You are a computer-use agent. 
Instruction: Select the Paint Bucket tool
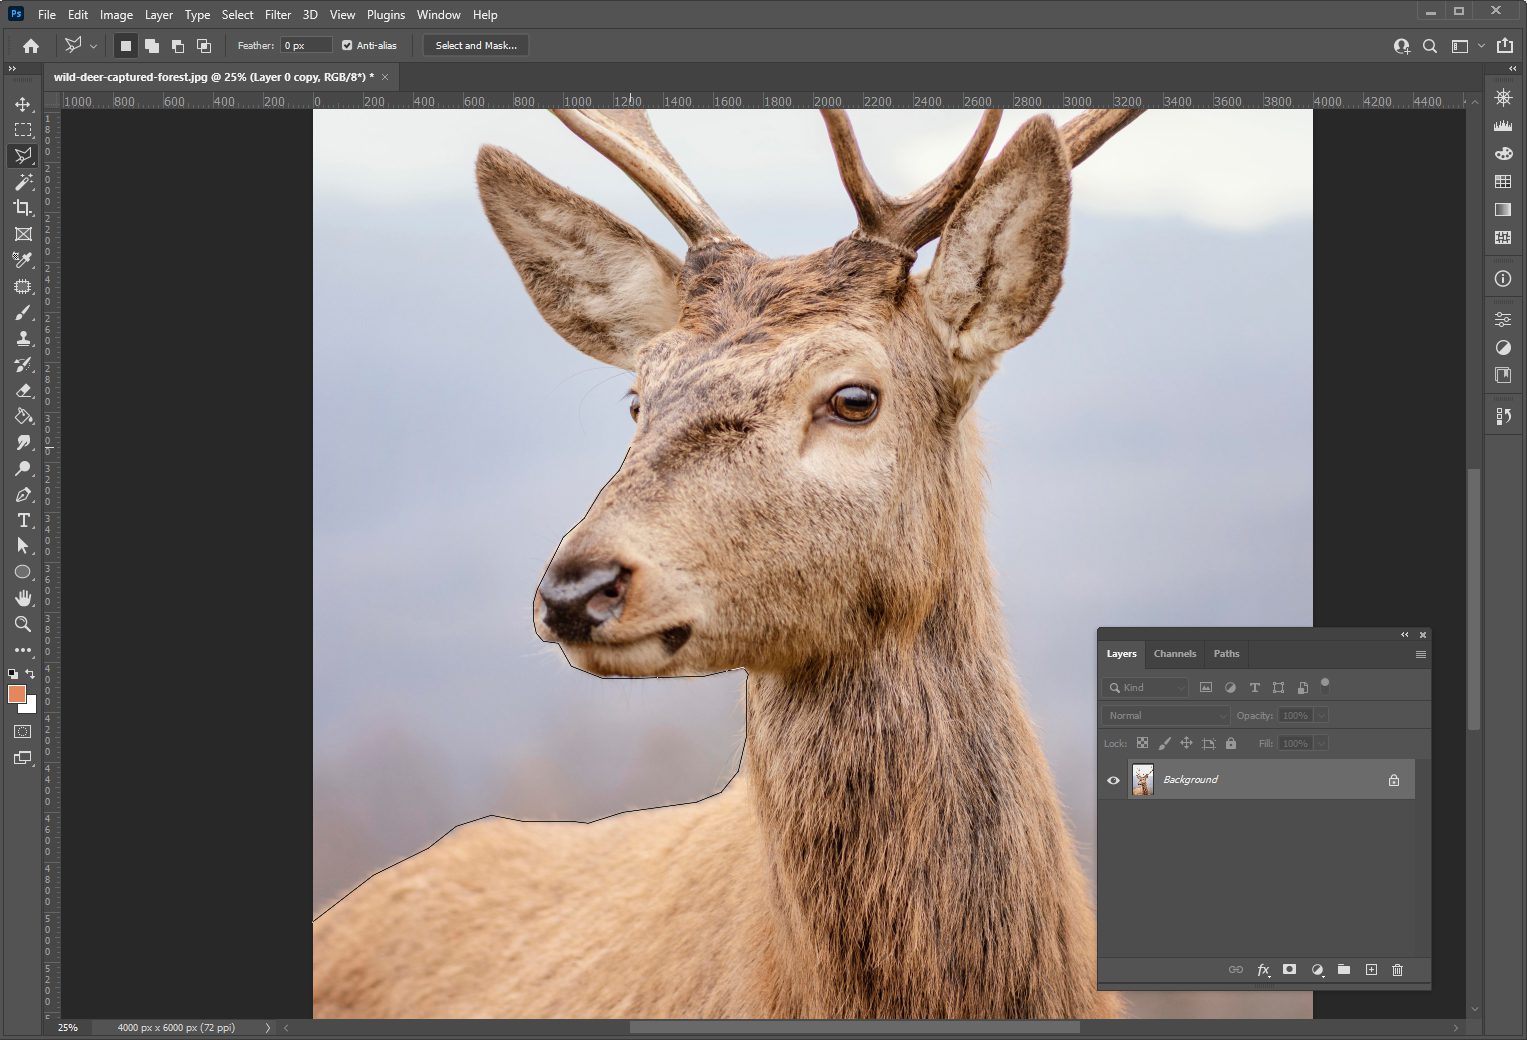[23, 417]
